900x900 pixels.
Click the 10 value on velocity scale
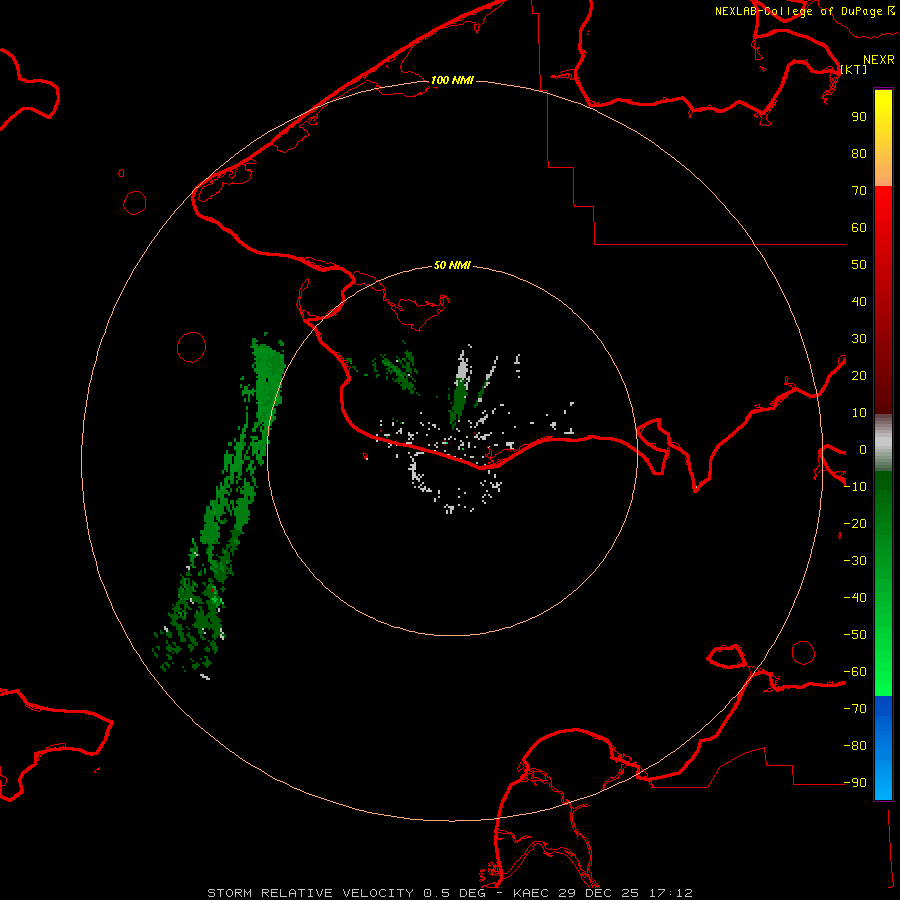pos(859,413)
